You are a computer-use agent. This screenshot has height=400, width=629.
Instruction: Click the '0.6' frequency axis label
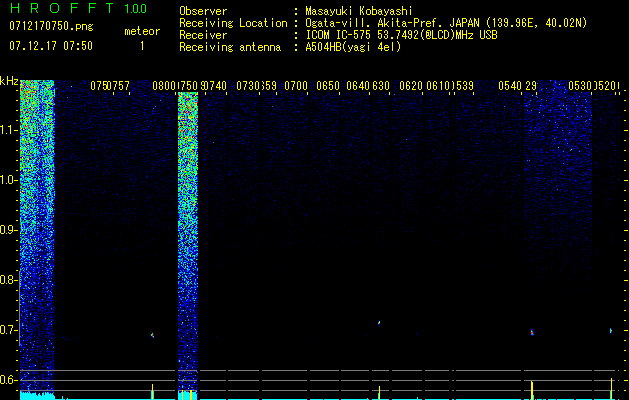pyautogui.click(x=8, y=380)
